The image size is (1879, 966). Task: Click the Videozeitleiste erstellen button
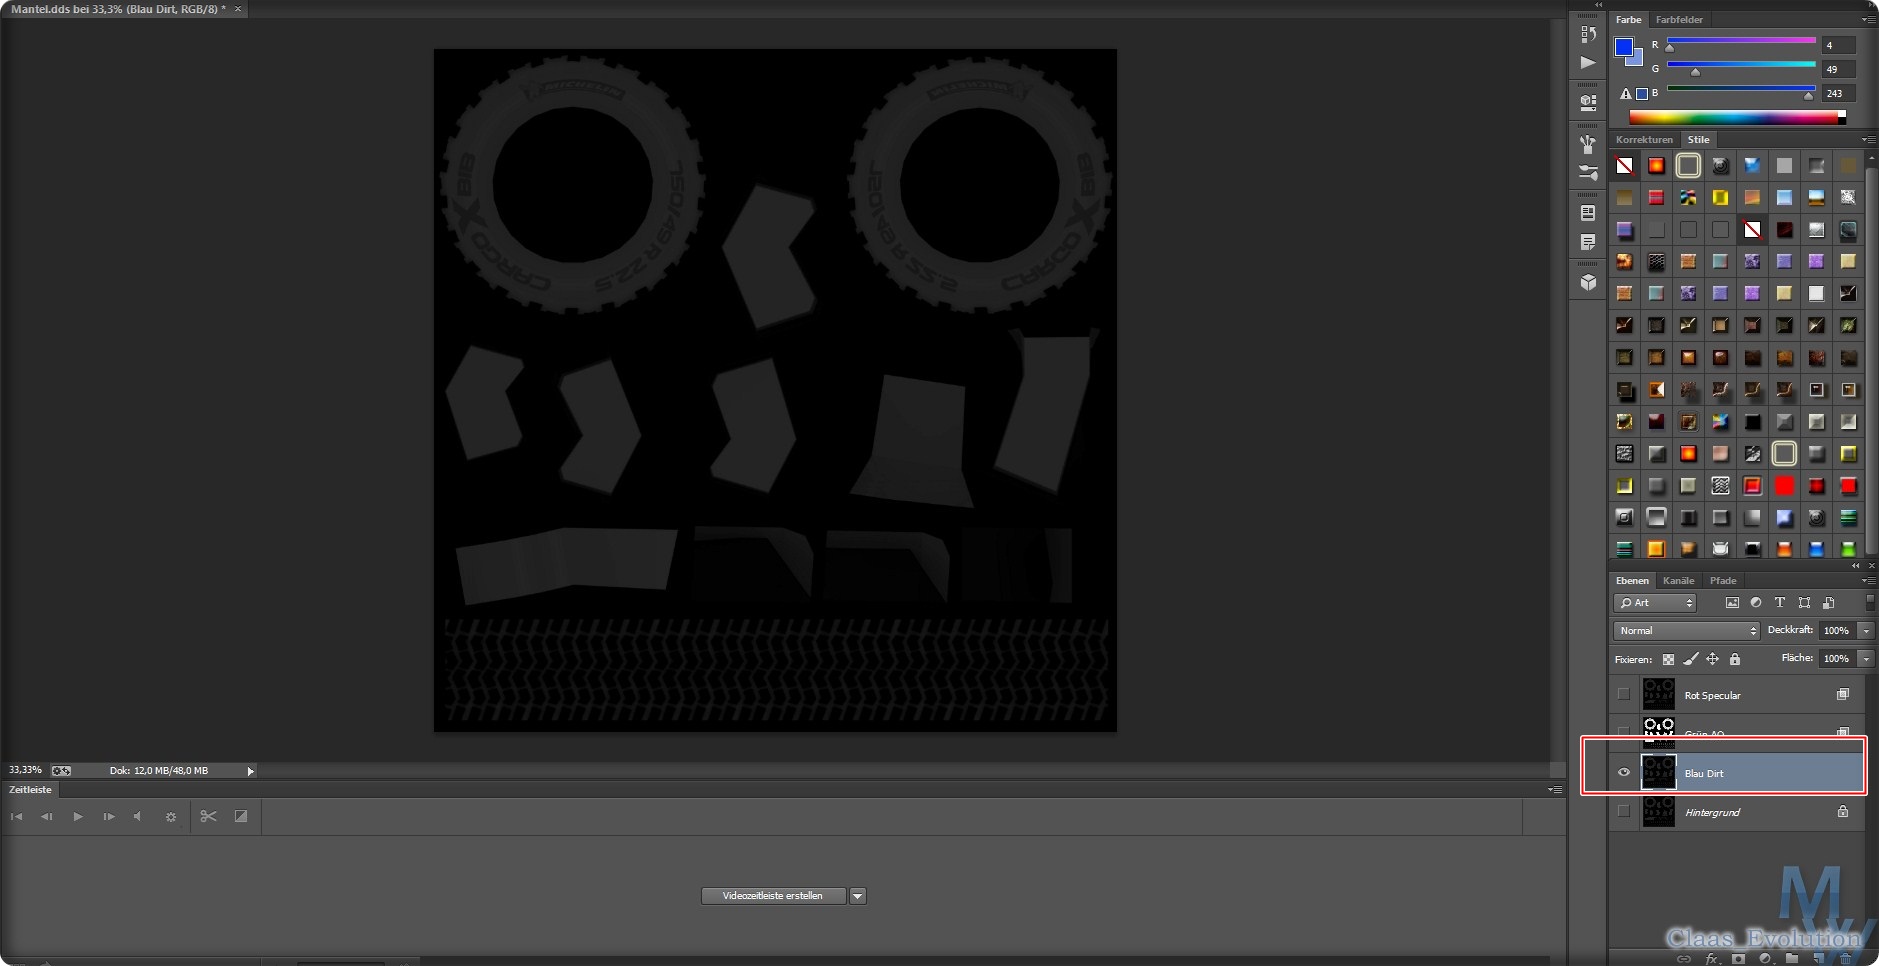[773, 896]
